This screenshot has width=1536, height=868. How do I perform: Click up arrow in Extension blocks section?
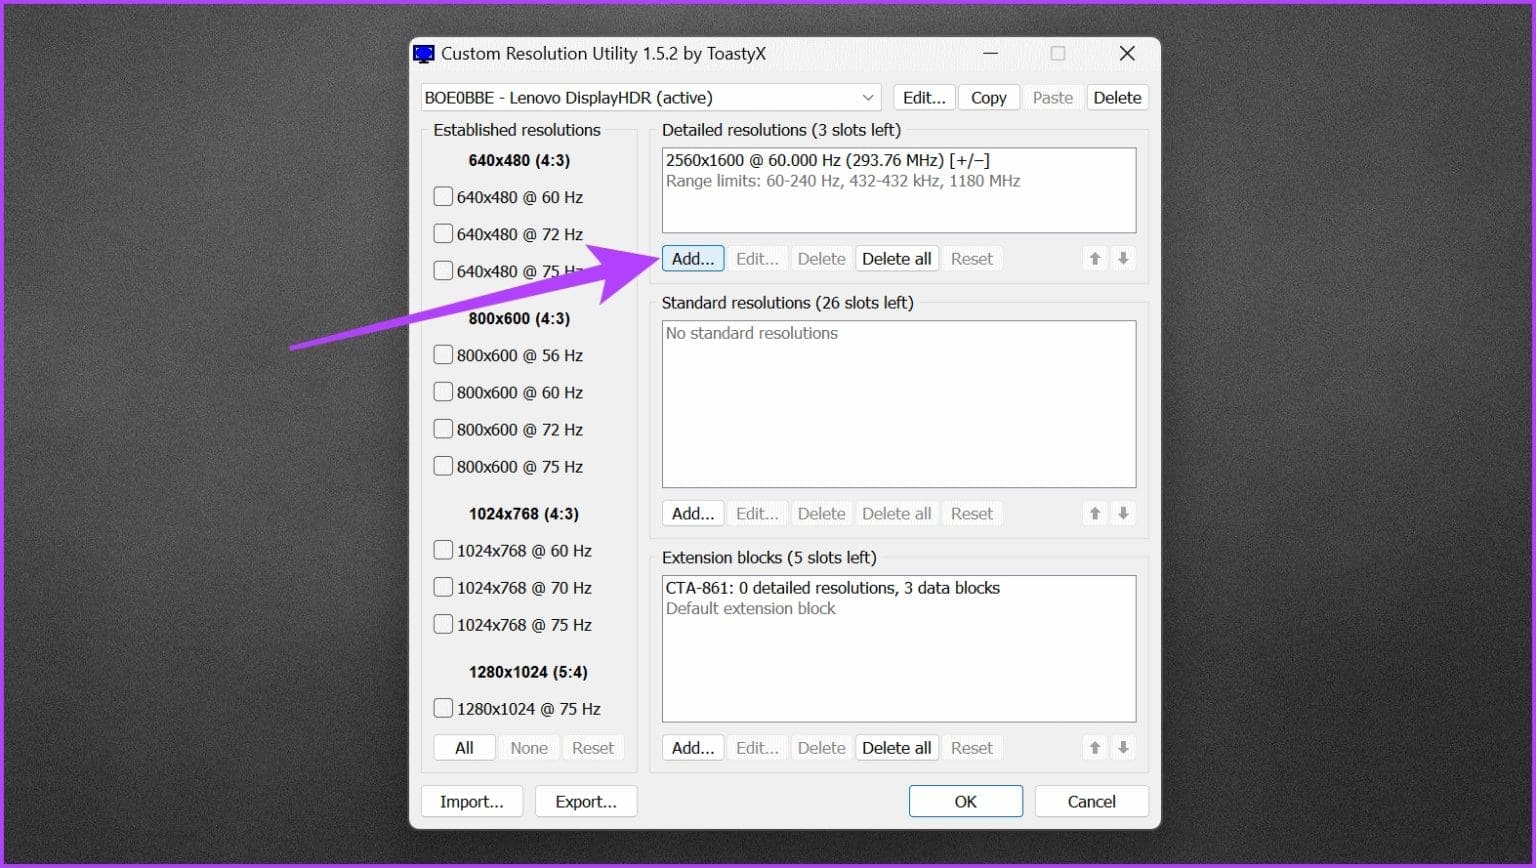point(1095,748)
